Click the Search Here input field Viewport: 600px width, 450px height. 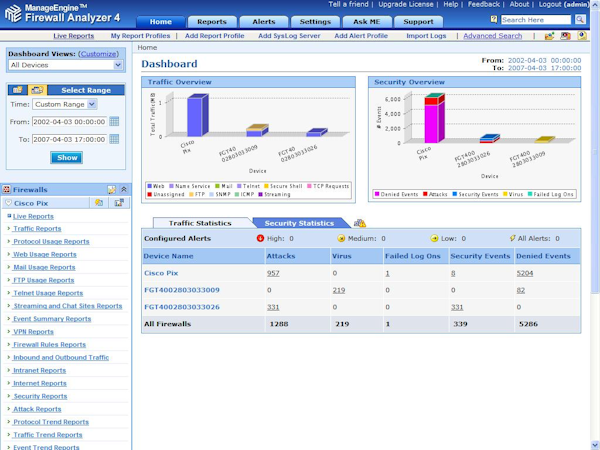536,20
